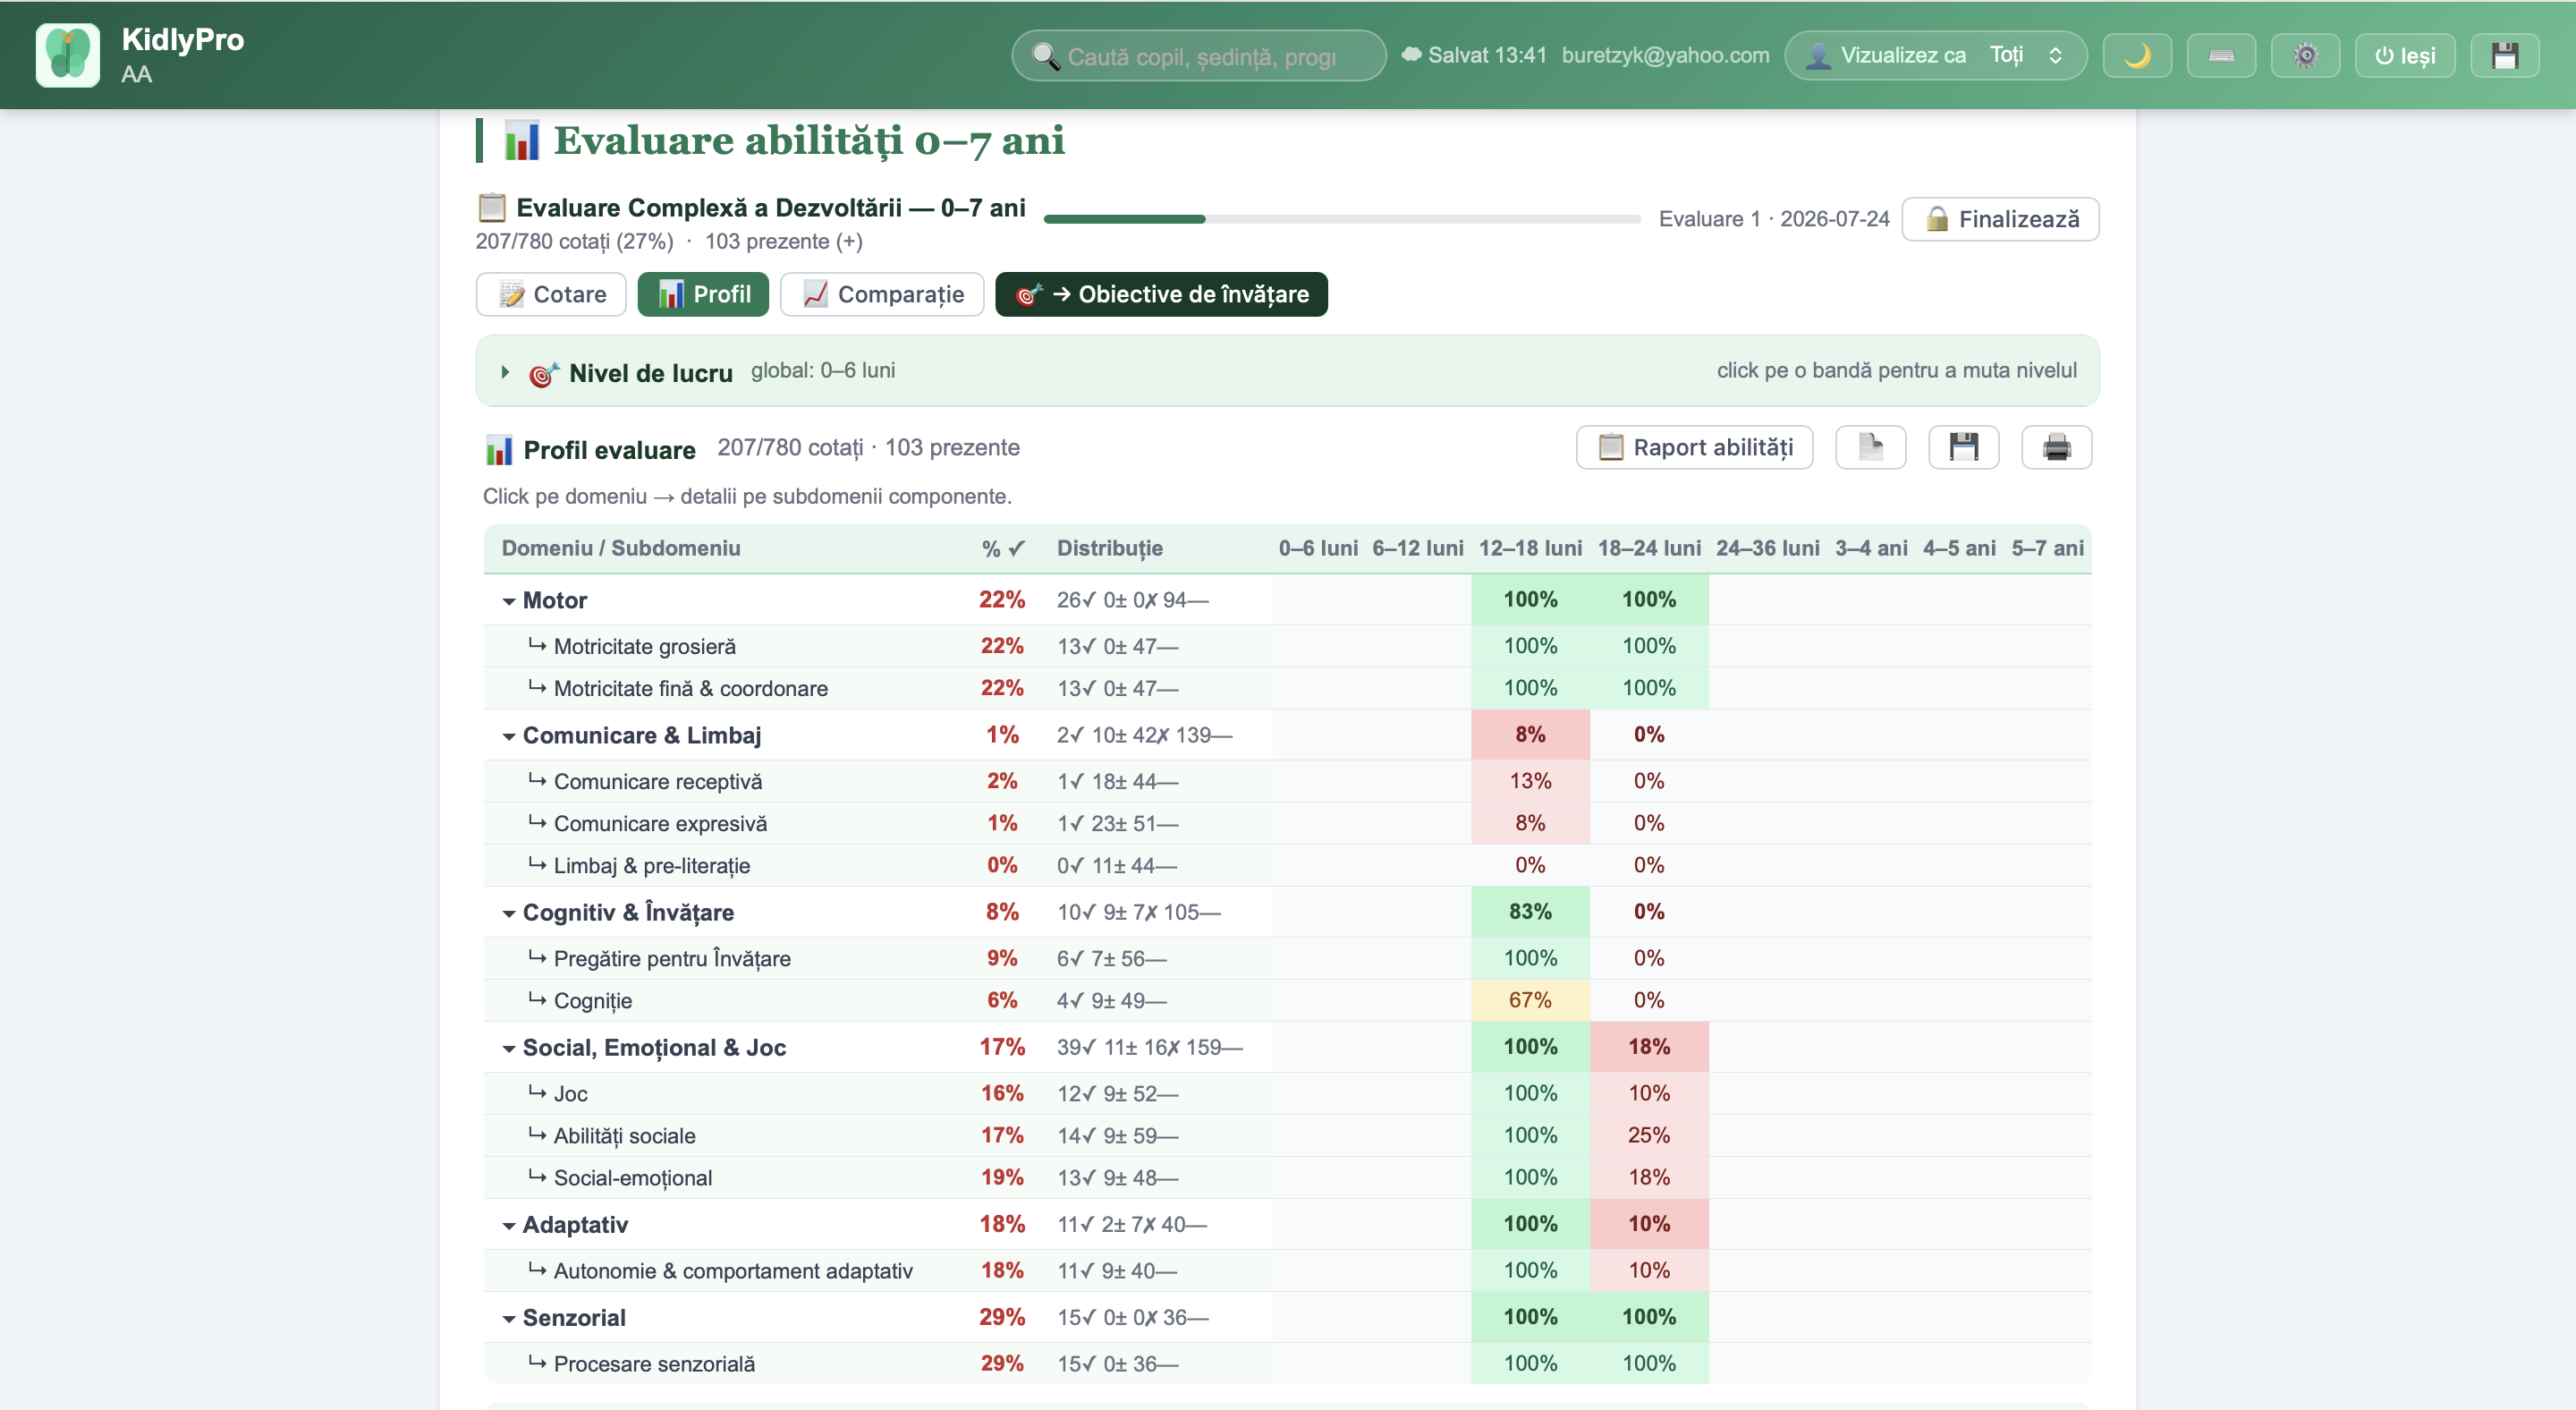
Task: Click the 5–7 ani column header
Action: point(2048,548)
